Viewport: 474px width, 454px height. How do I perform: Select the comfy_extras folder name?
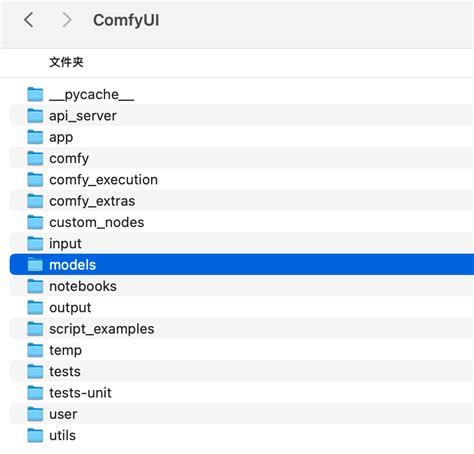[92, 201]
